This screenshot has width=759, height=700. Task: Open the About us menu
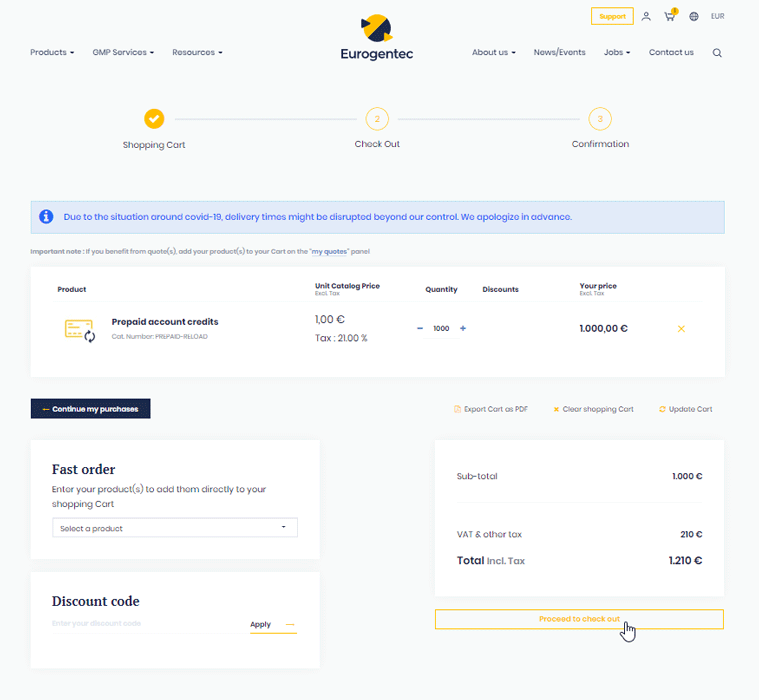click(493, 52)
